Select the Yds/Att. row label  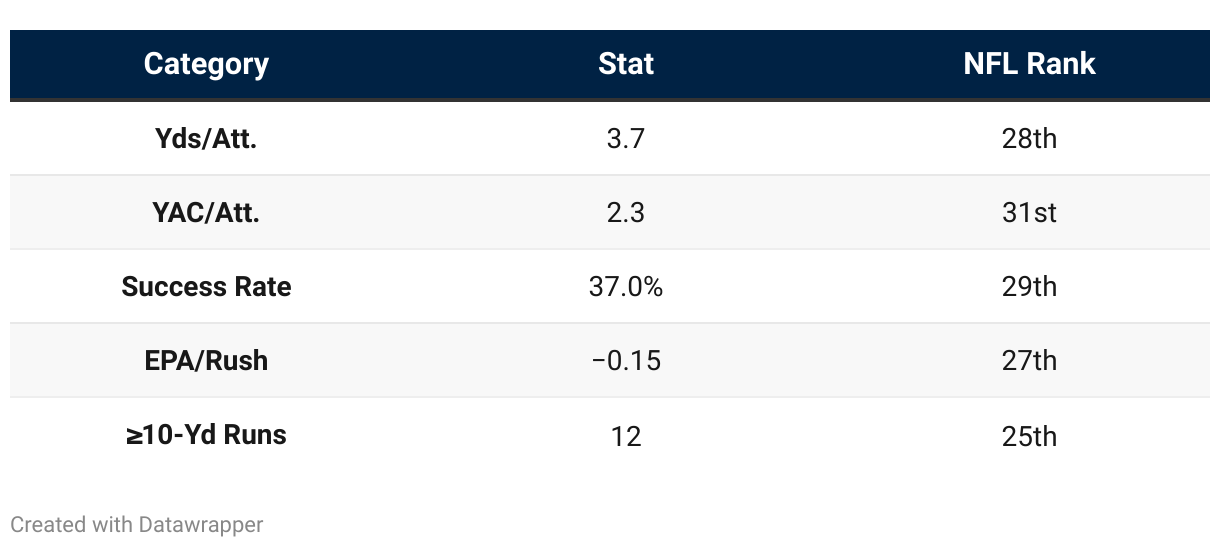pos(206,138)
